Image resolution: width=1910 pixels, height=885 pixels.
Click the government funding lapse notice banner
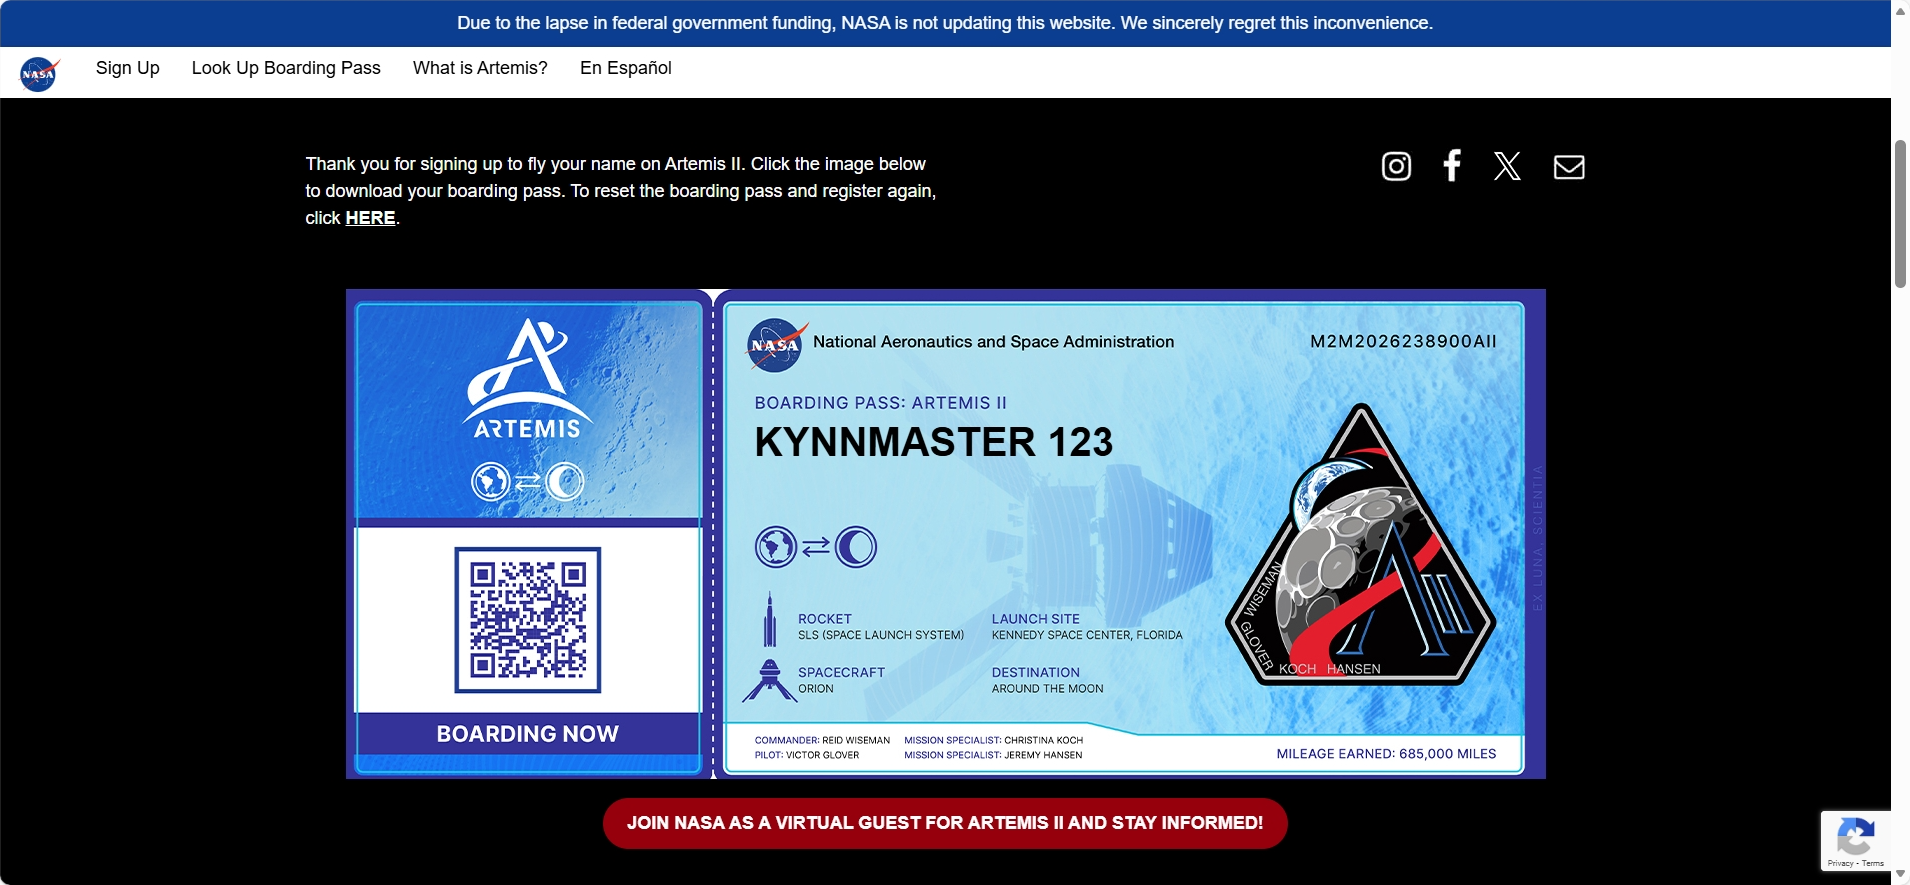pyautogui.click(x=945, y=23)
